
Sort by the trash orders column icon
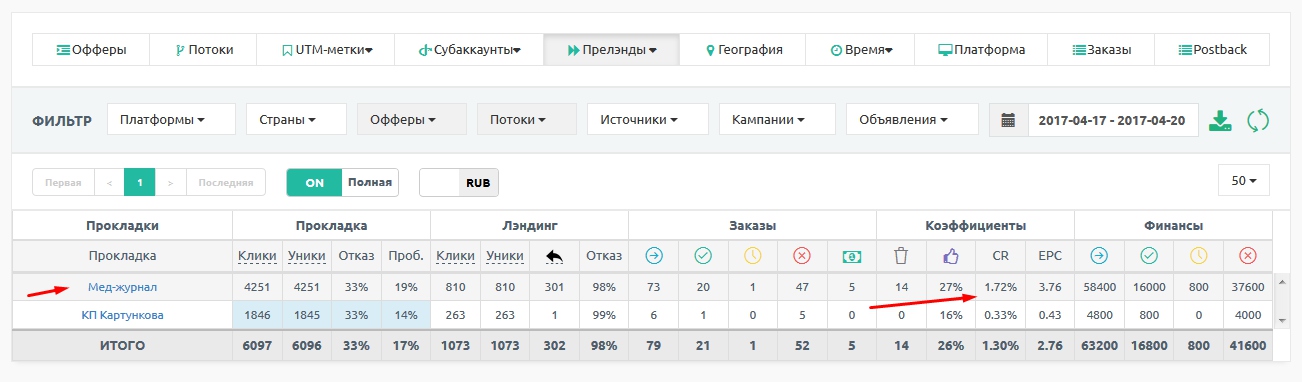(900, 256)
